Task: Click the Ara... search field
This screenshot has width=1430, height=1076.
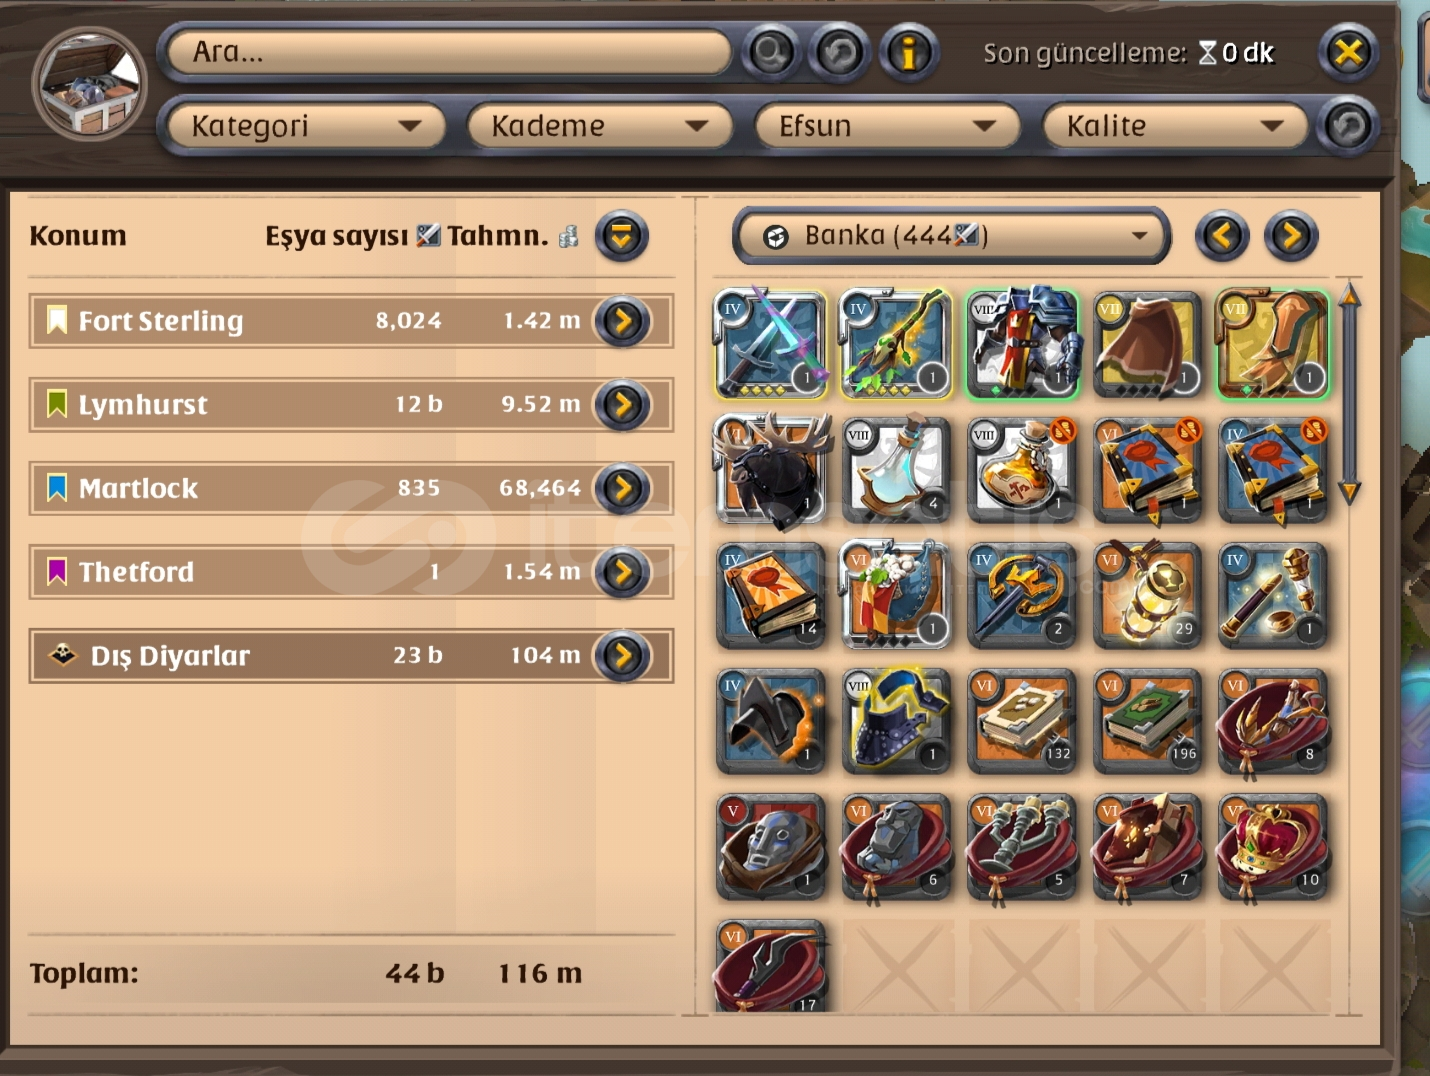Action: coord(450,52)
